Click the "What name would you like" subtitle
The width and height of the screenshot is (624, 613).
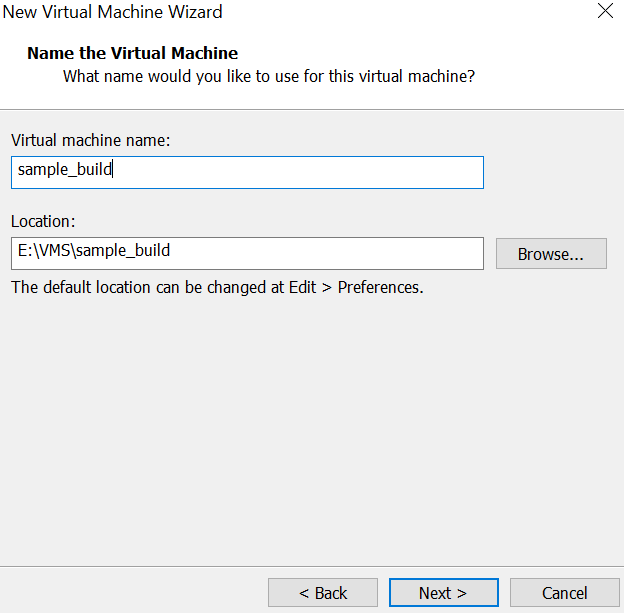(x=268, y=76)
